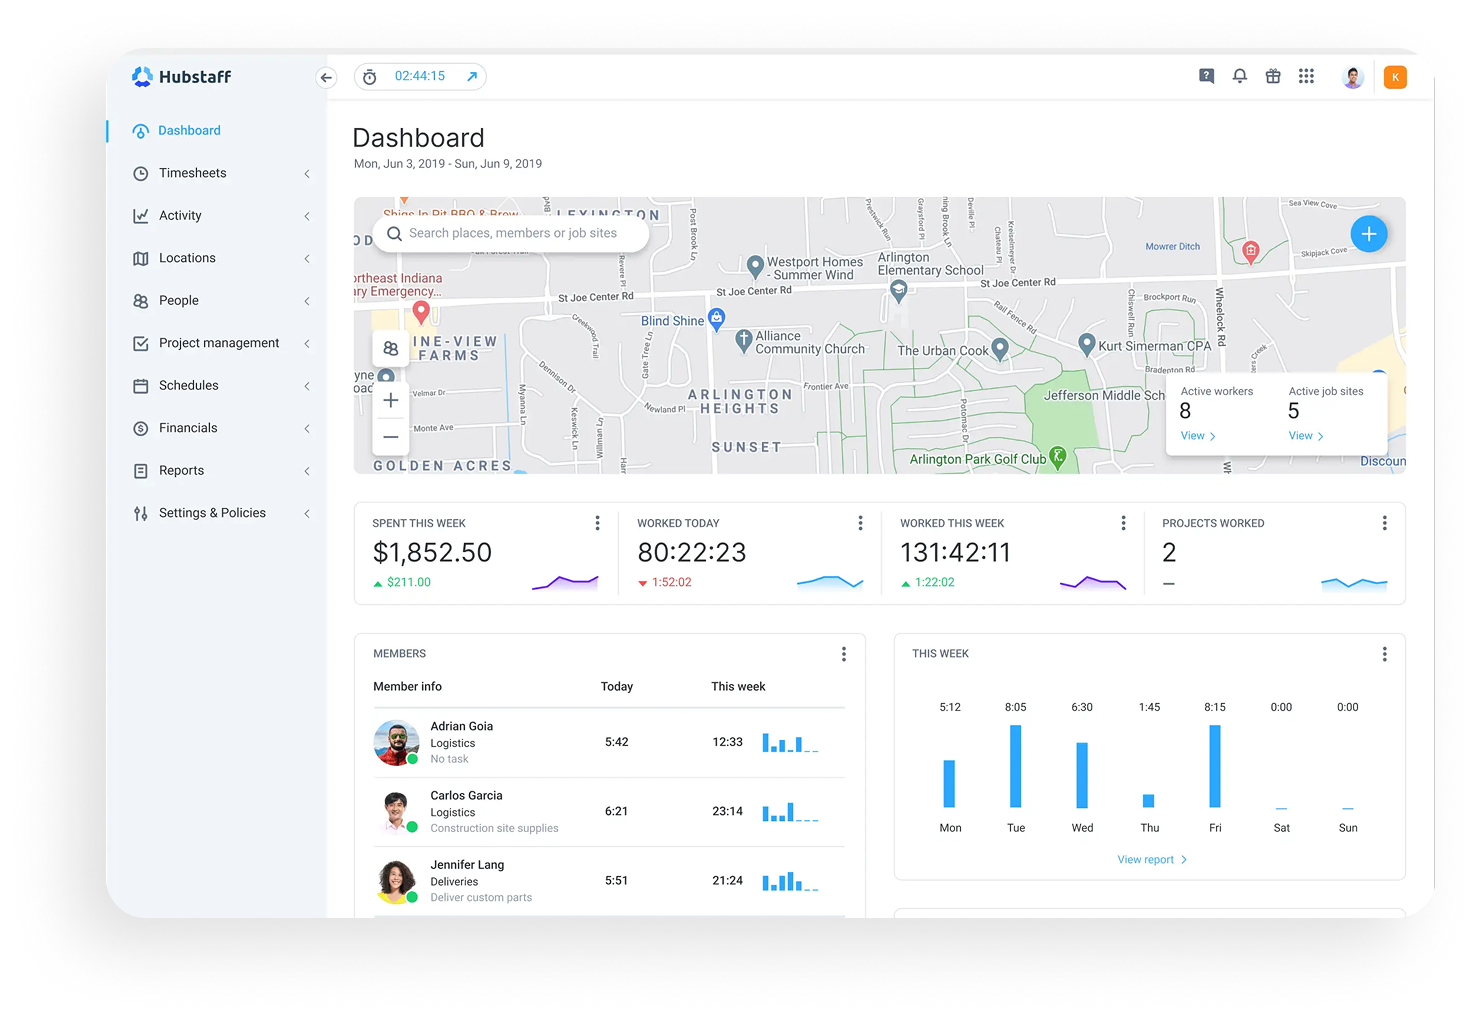Click View link under Active workers
Viewport: 1477px width, 1017px height.
[x=1197, y=436]
